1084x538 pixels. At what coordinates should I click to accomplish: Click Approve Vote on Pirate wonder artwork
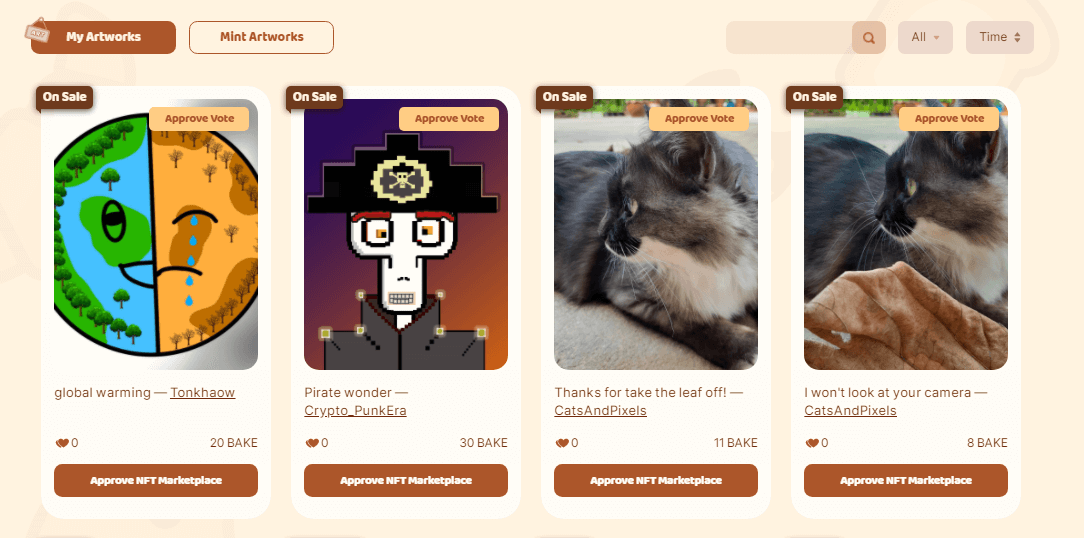point(449,119)
